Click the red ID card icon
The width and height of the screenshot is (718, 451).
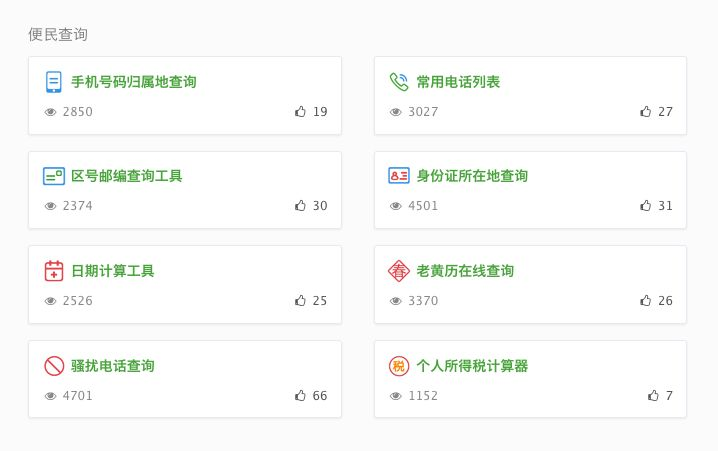399,176
